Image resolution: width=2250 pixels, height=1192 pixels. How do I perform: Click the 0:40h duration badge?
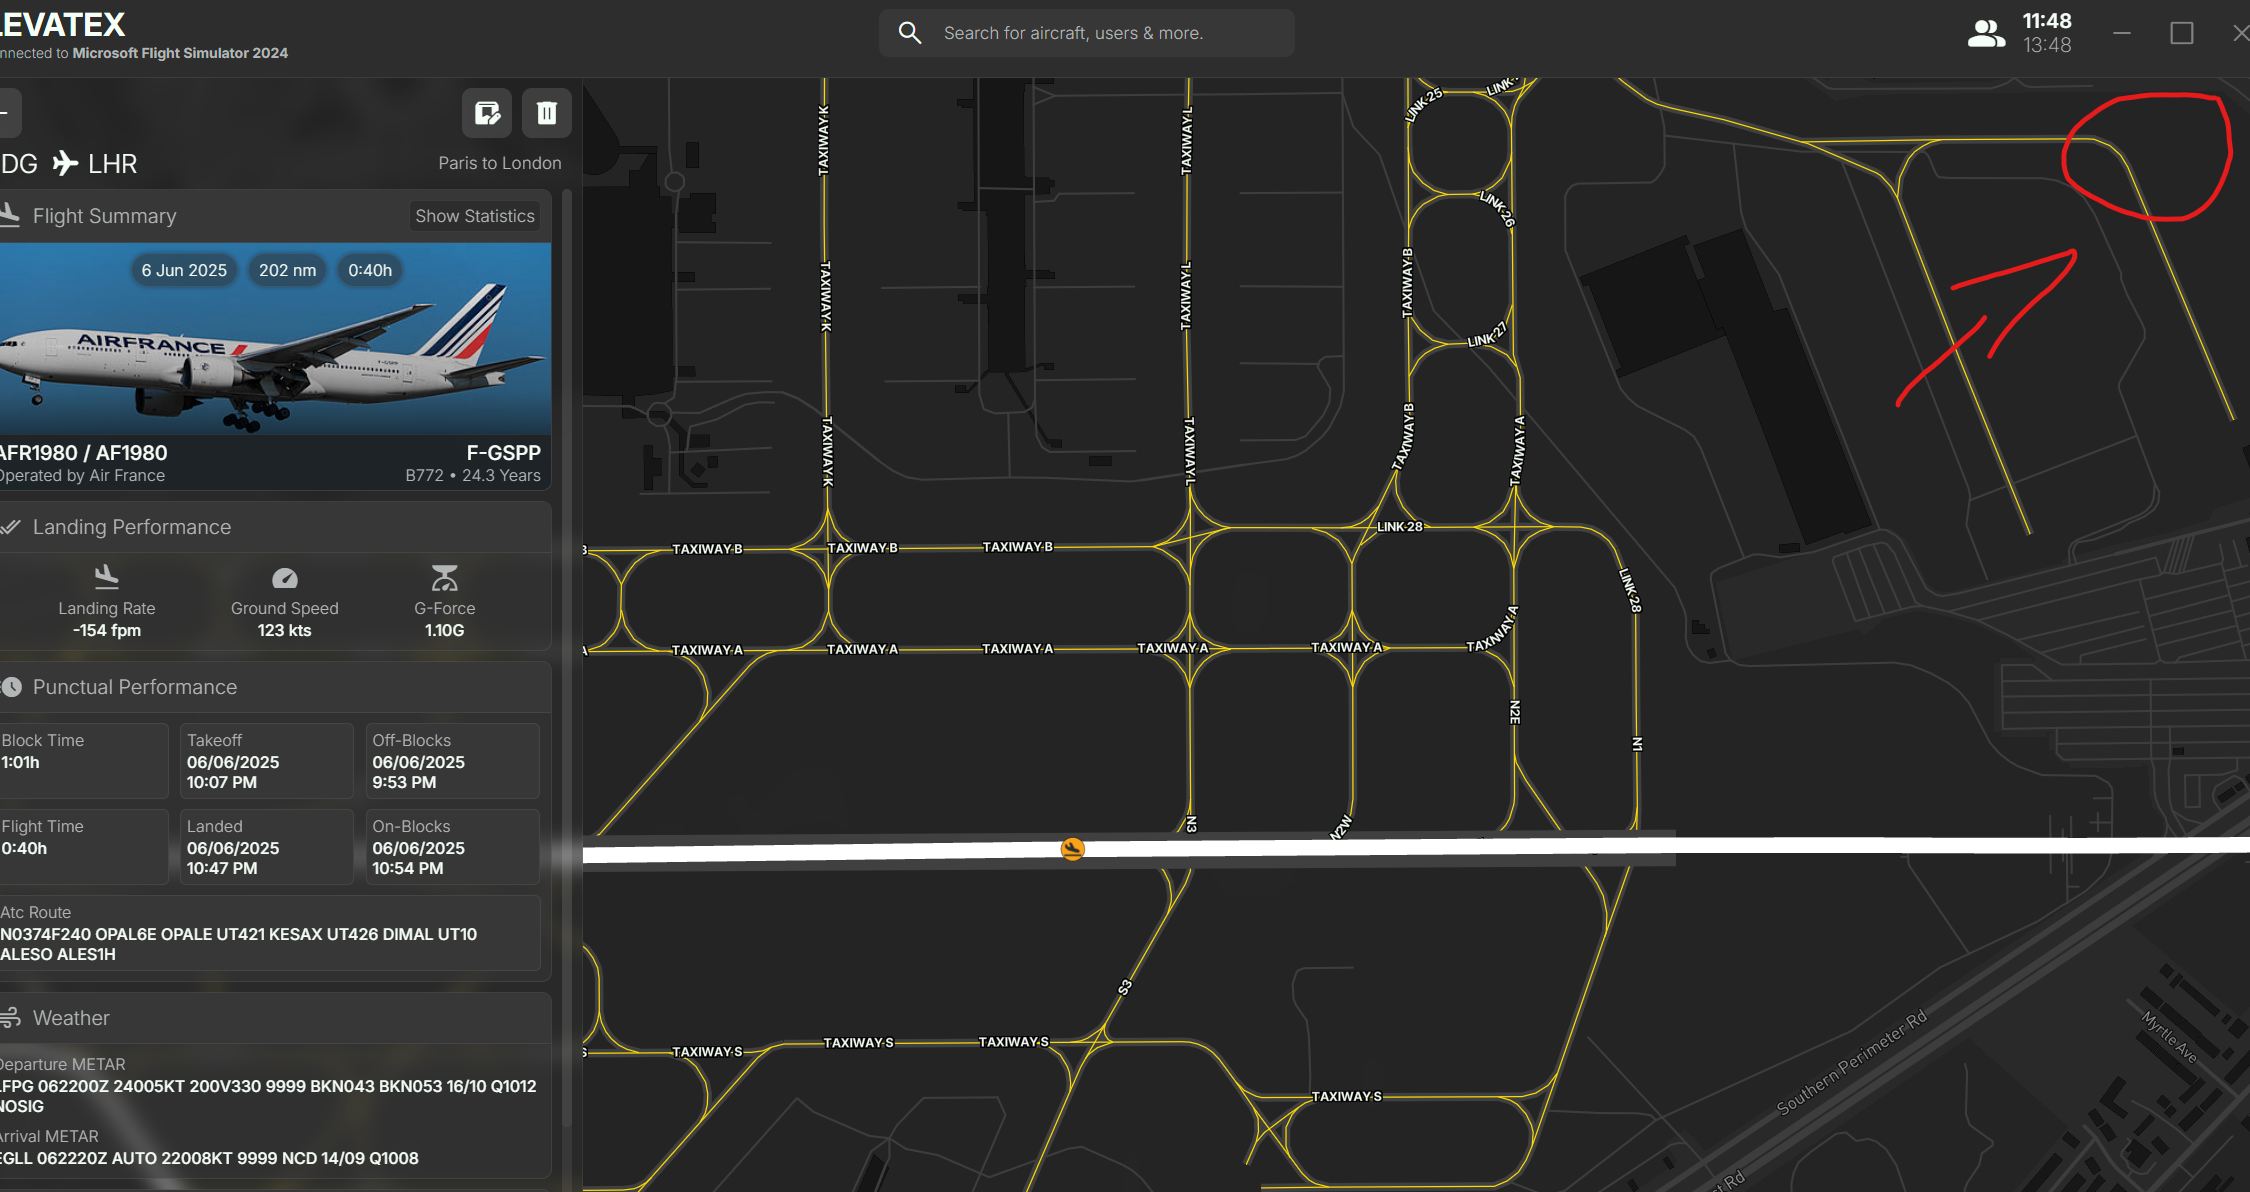click(x=370, y=270)
